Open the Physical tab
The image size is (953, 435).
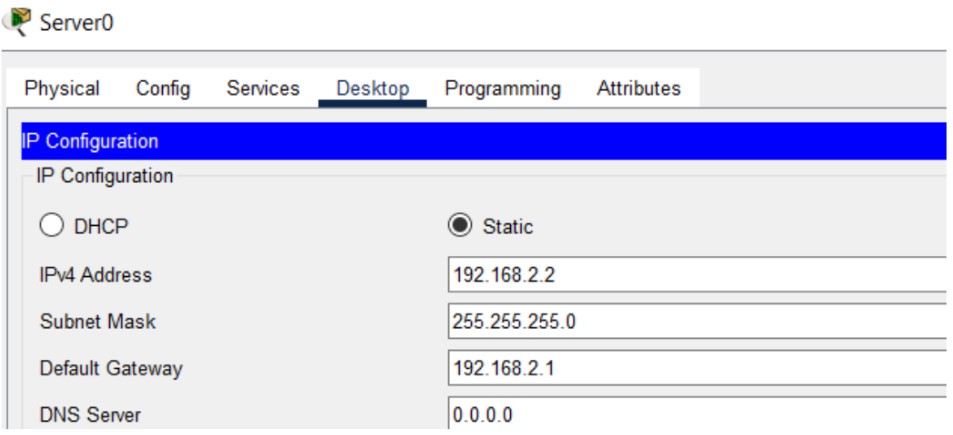coord(61,89)
